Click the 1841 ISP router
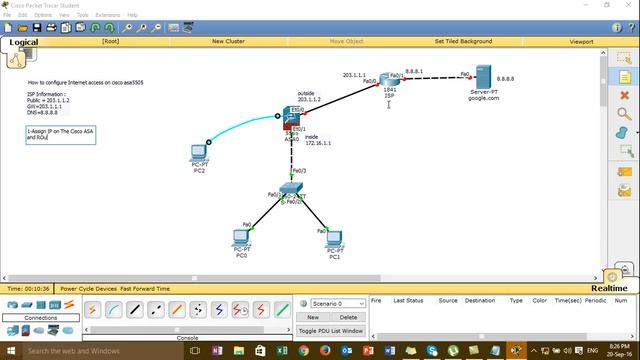Viewport: 640px width, 360px height. click(388, 80)
